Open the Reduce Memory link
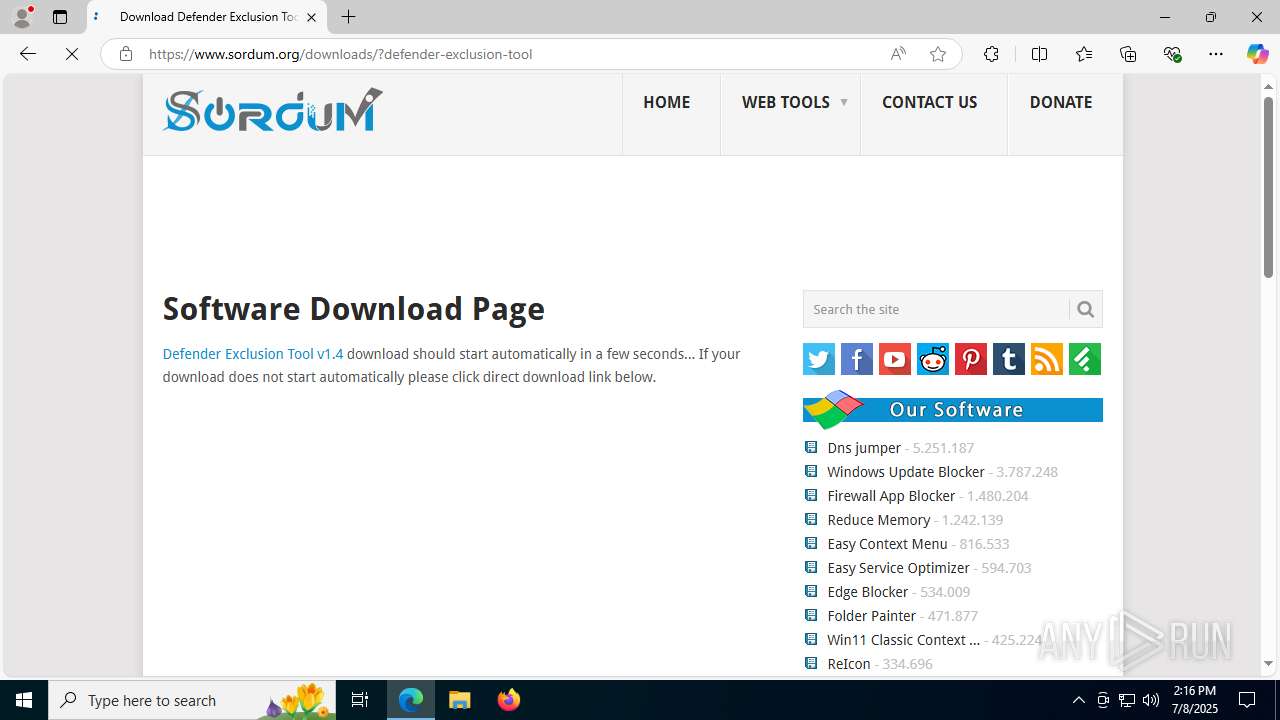The image size is (1280, 720). point(879,520)
